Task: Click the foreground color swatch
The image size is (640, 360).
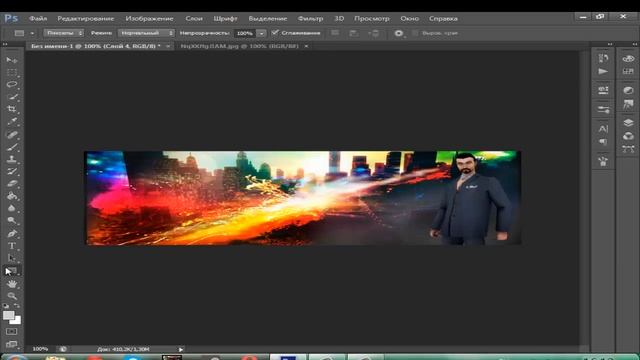Action: 9,316
